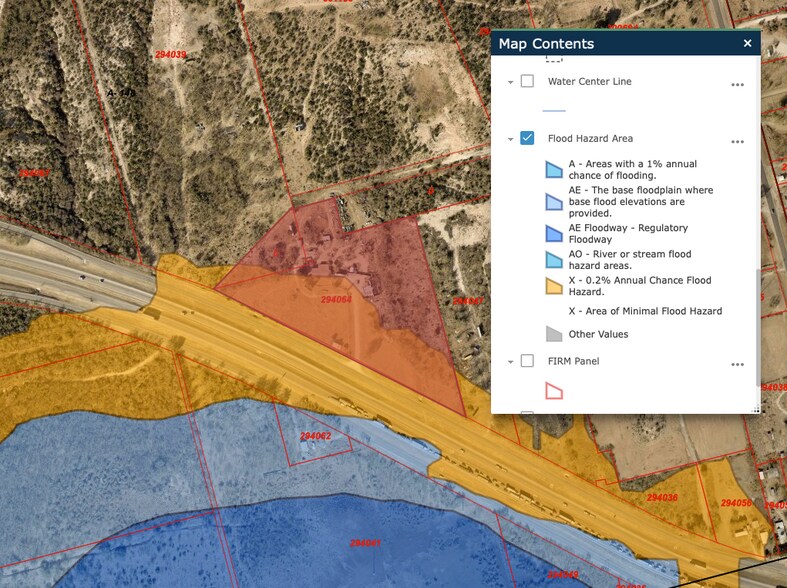Click the AO river flood hazard symbol
787x588 pixels.
click(553, 260)
